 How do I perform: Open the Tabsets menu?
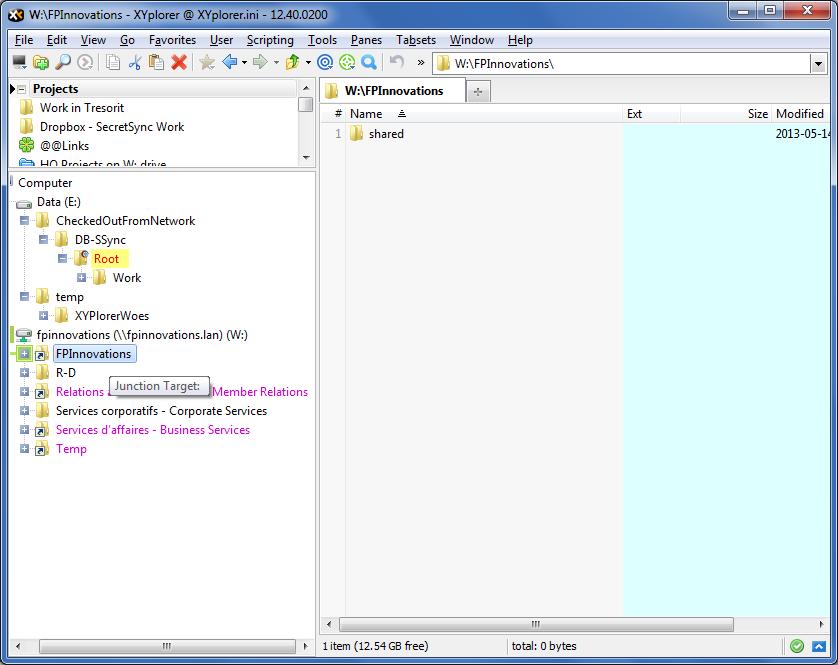(415, 40)
